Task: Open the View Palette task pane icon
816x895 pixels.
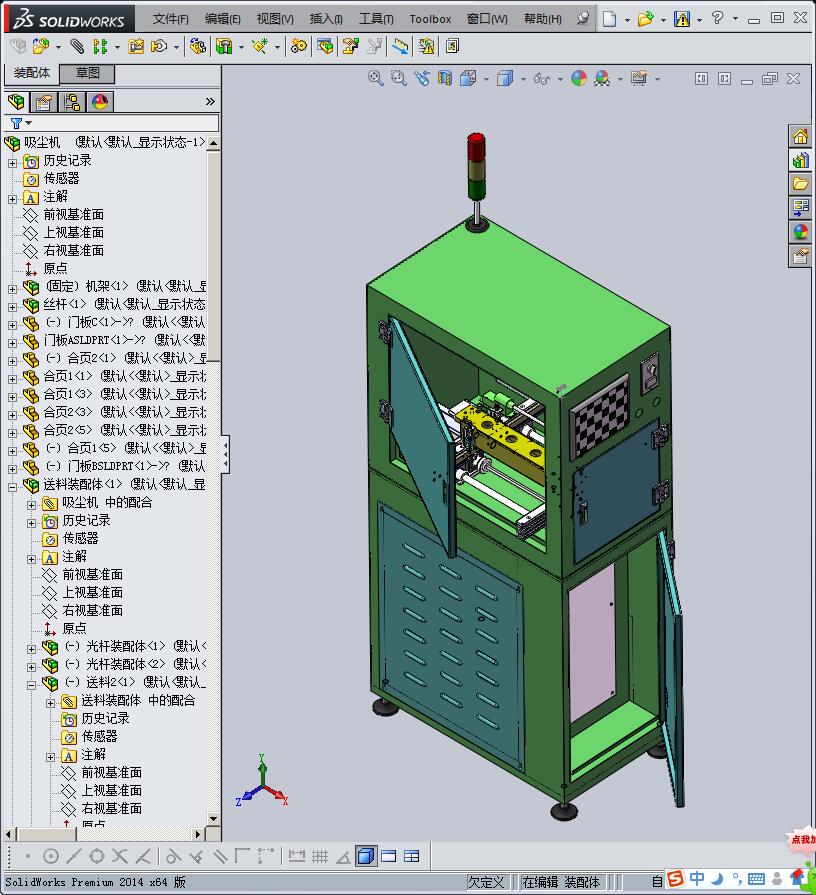Action: tap(800, 207)
